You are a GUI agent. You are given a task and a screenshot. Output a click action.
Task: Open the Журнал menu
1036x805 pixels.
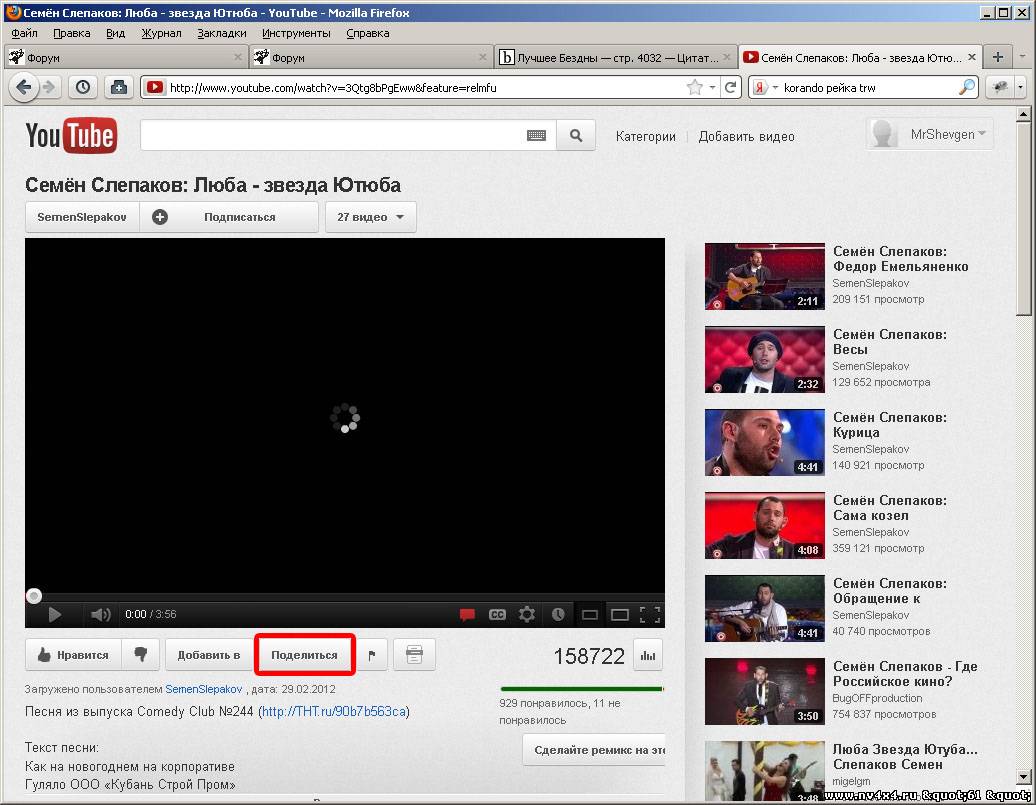click(161, 33)
